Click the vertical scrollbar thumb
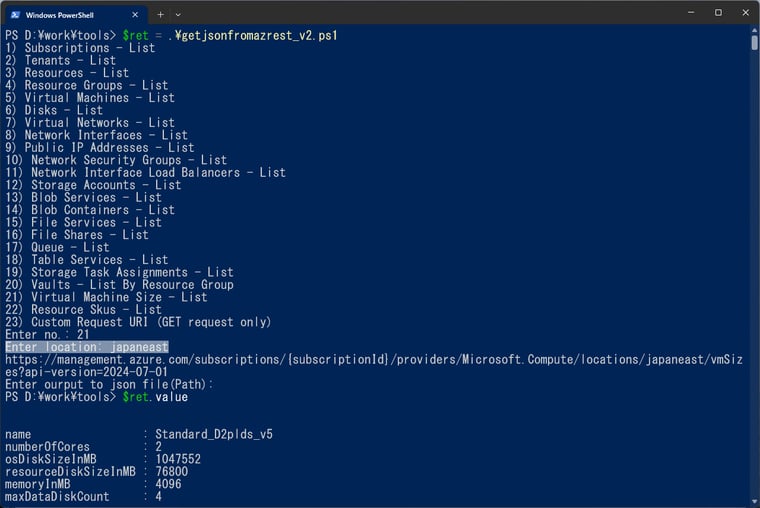Screen dimensions: 760x508 [755, 43]
